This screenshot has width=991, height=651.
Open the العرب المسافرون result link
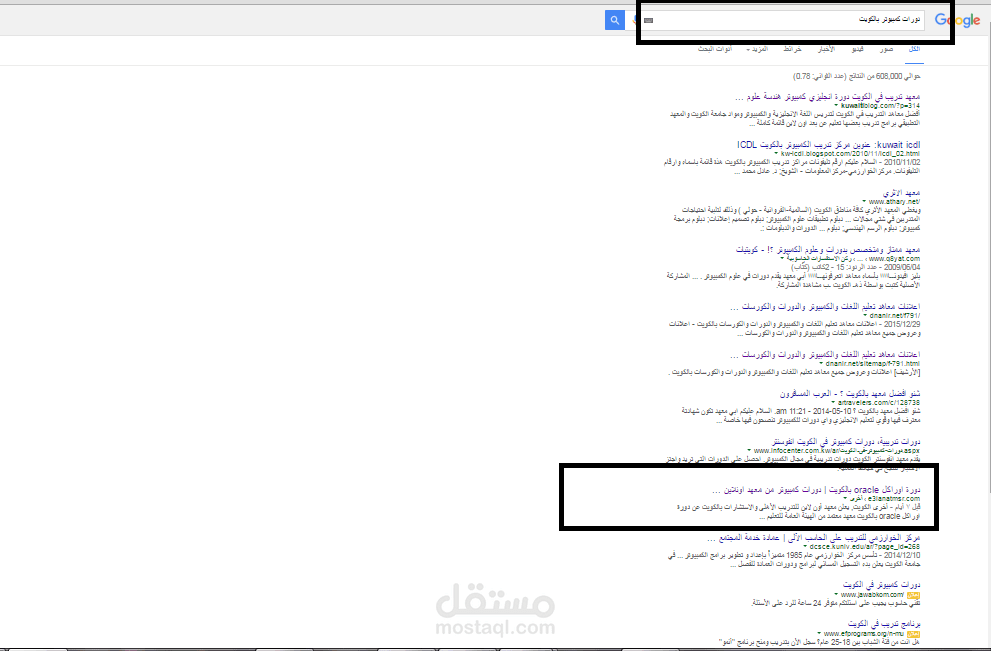tap(849, 394)
